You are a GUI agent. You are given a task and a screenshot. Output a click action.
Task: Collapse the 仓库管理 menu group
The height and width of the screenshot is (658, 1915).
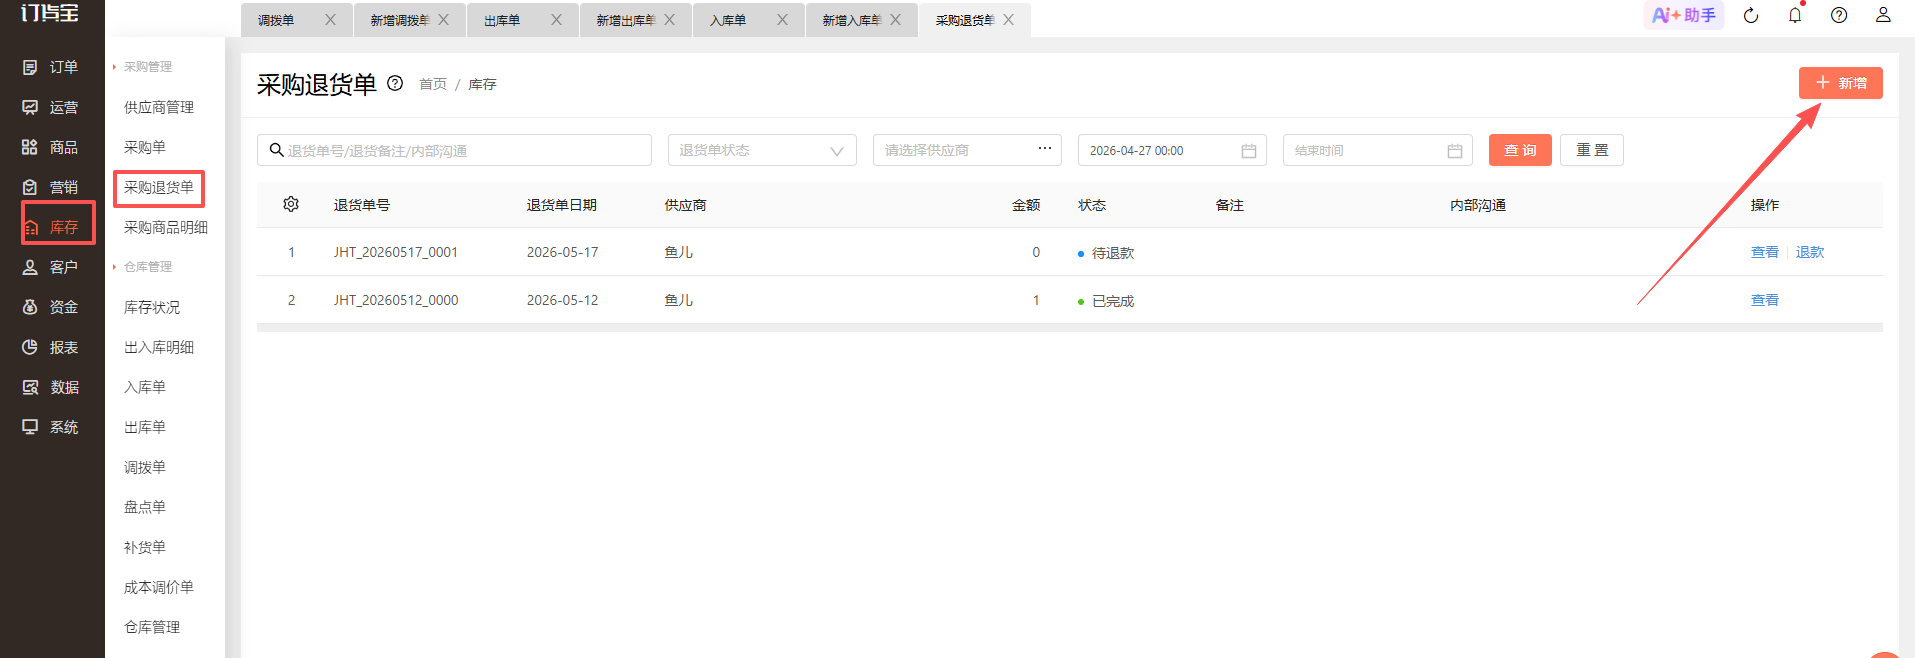pos(143,267)
